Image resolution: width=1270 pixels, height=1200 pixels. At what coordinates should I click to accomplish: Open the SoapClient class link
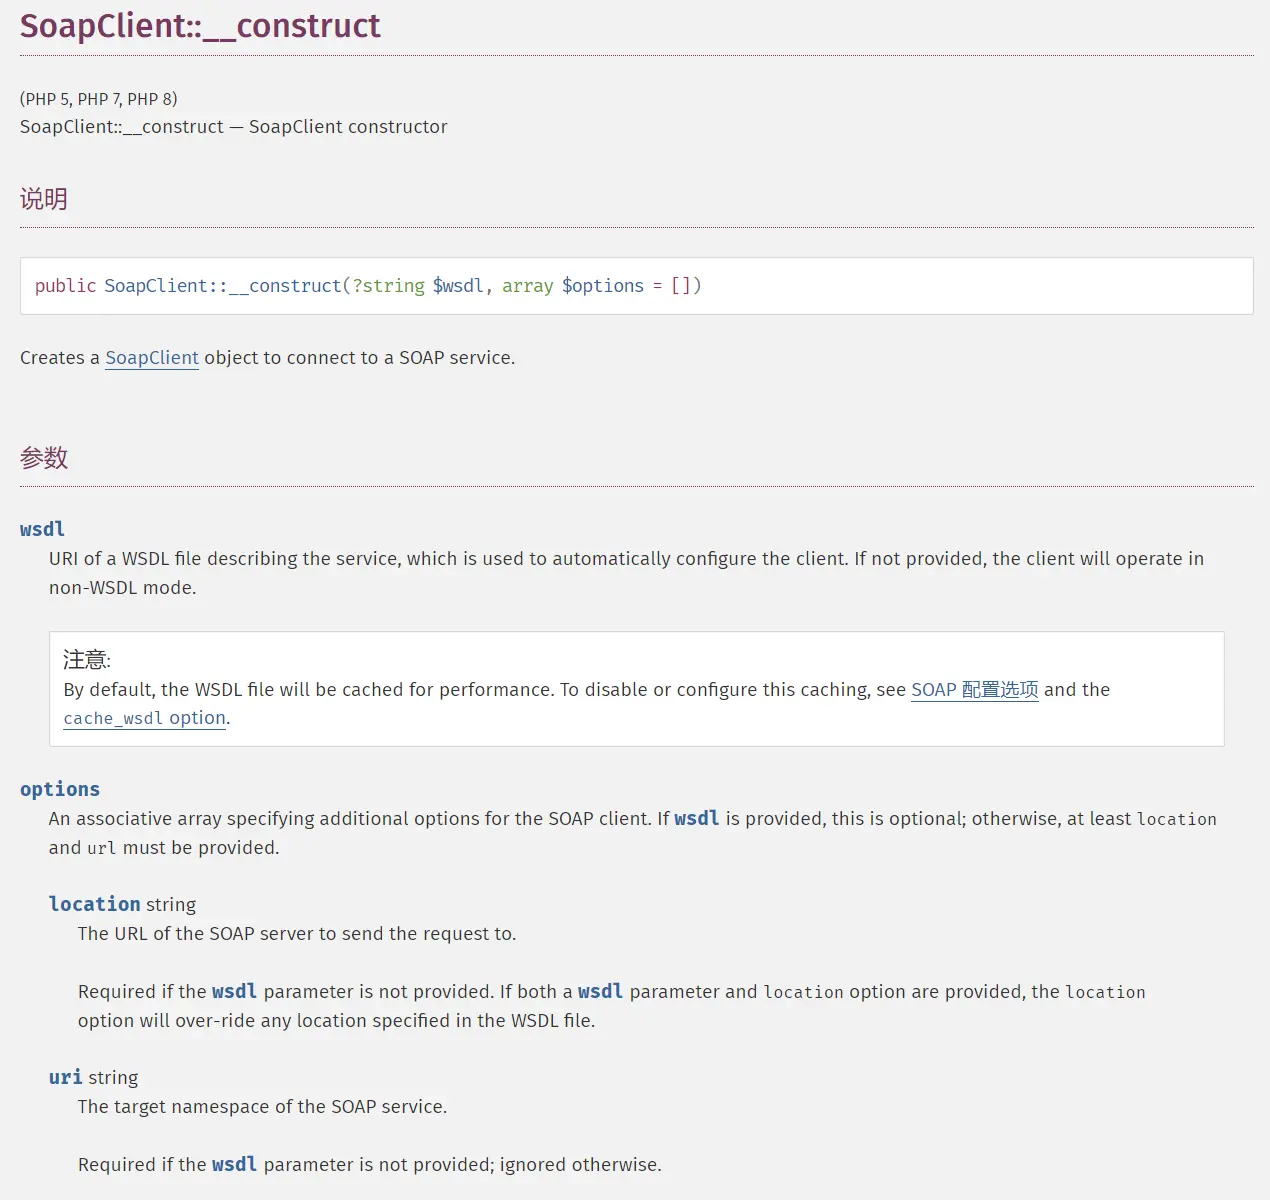coord(152,358)
